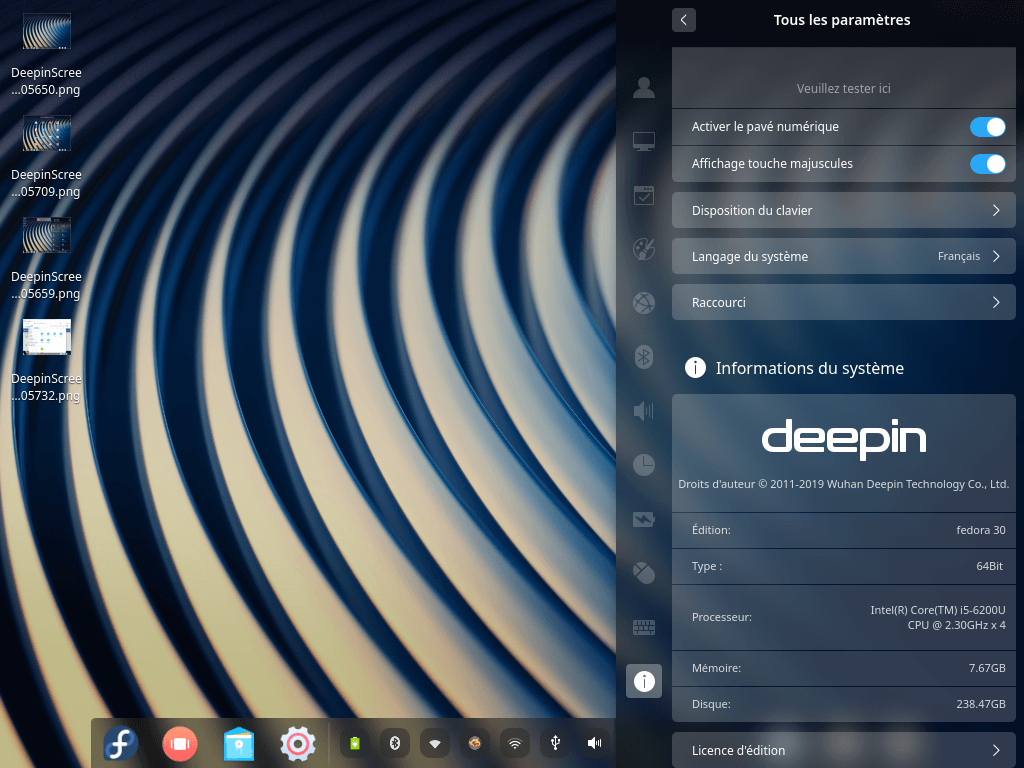Click the 'Informations du système' heading
1024x768 pixels.
(809, 368)
